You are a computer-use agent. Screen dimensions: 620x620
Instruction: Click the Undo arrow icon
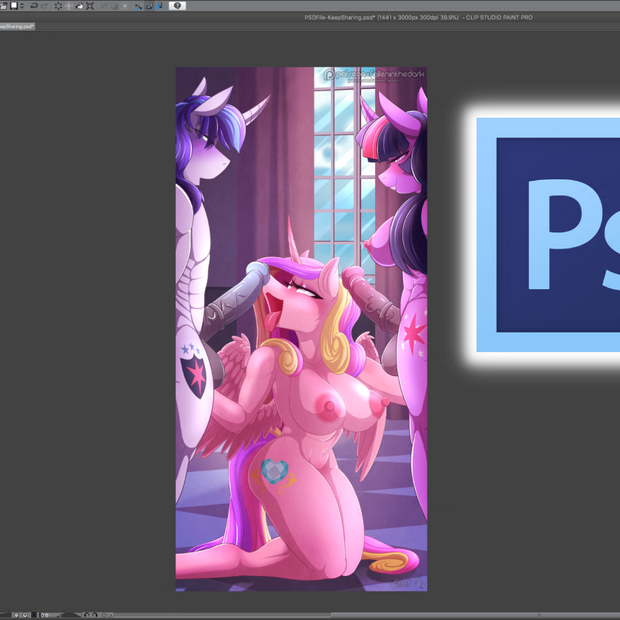point(34,6)
